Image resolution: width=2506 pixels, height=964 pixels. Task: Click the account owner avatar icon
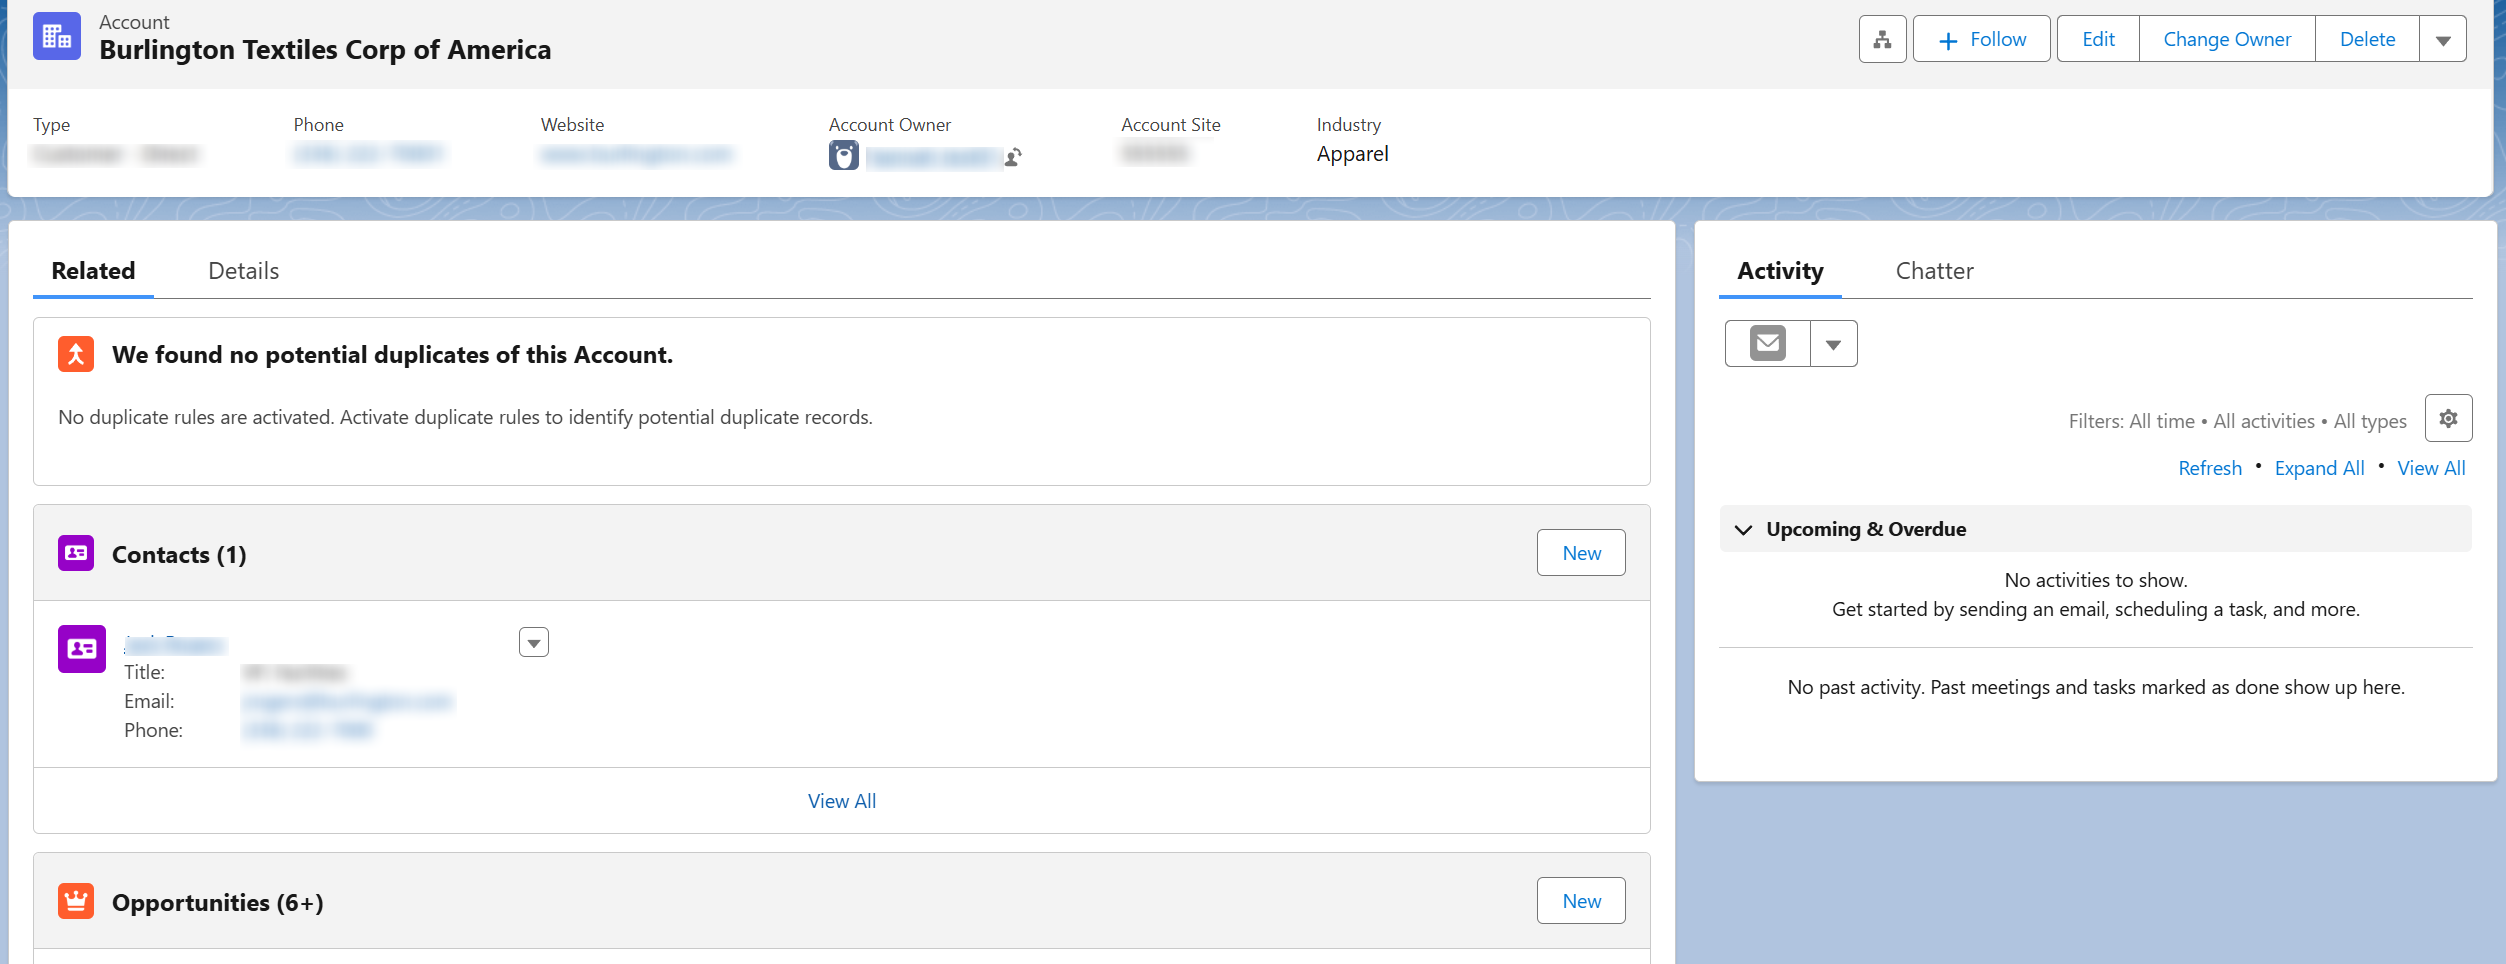coord(843,155)
